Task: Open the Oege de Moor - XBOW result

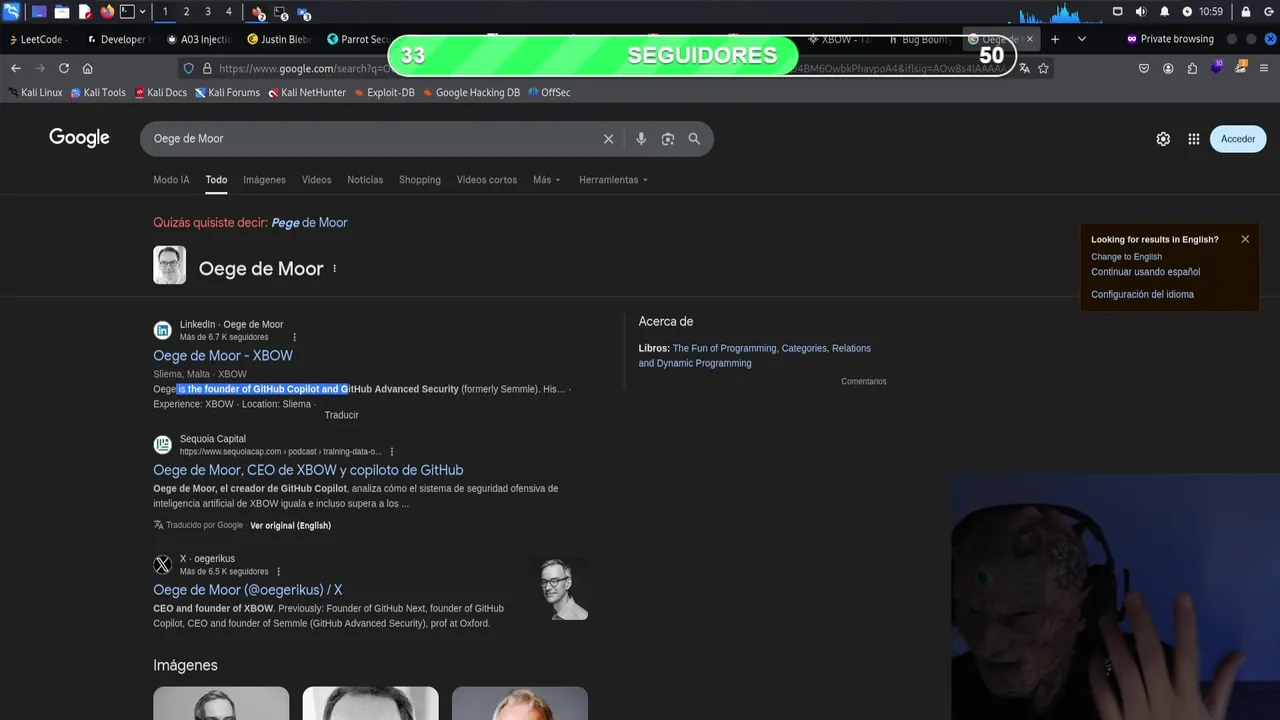Action: 223,355
